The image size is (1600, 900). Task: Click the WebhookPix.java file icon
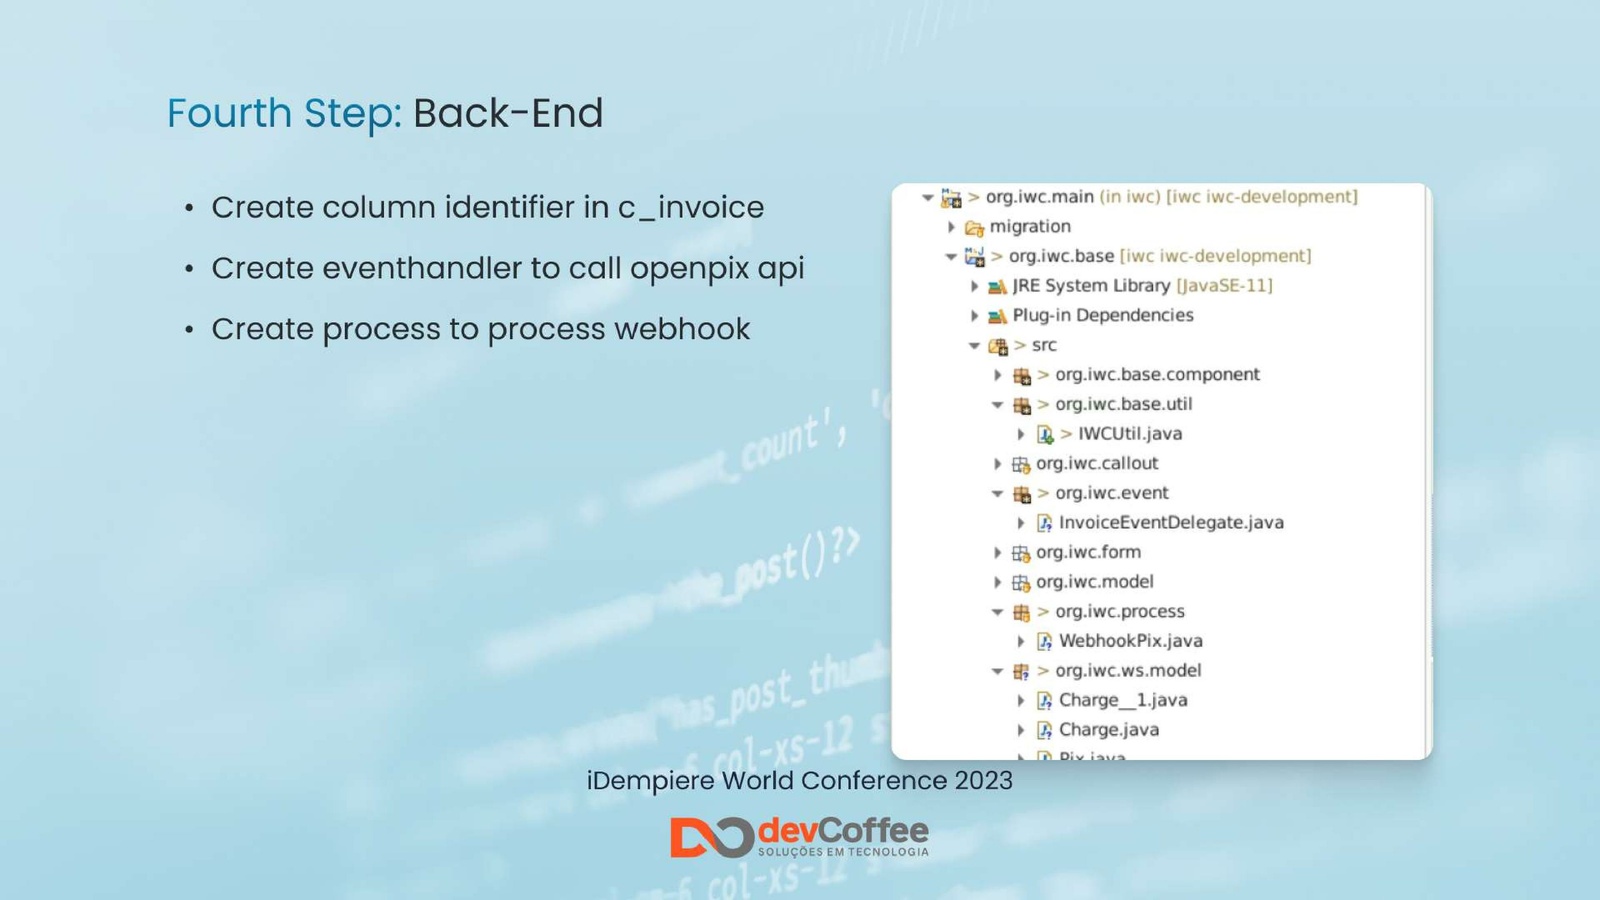pyautogui.click(x=1045, y=641)
